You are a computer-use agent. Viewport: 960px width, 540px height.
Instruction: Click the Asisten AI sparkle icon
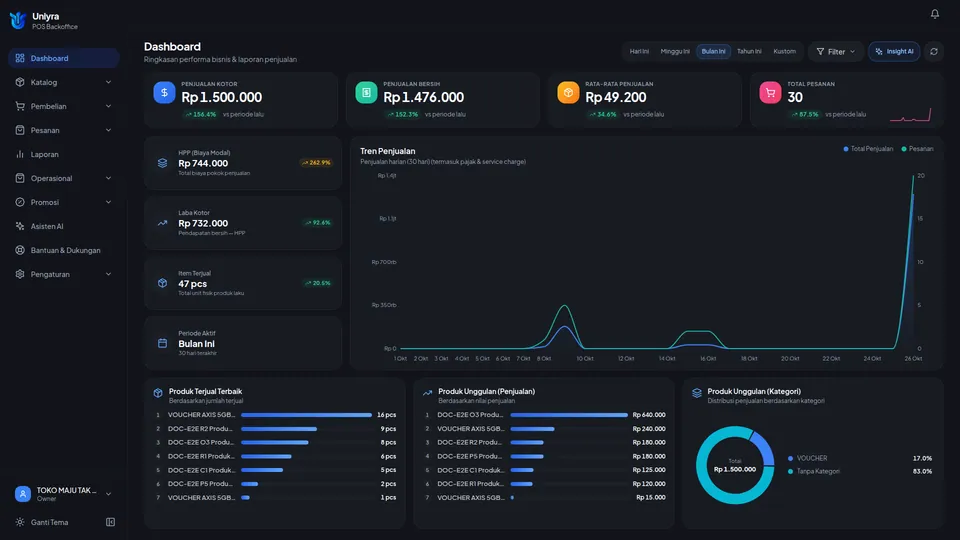pos(20,226)
